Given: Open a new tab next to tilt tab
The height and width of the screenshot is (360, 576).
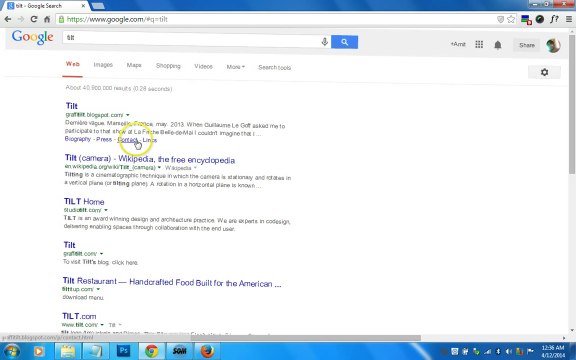Looking at the screenshot, I should [x=98, y=6].
